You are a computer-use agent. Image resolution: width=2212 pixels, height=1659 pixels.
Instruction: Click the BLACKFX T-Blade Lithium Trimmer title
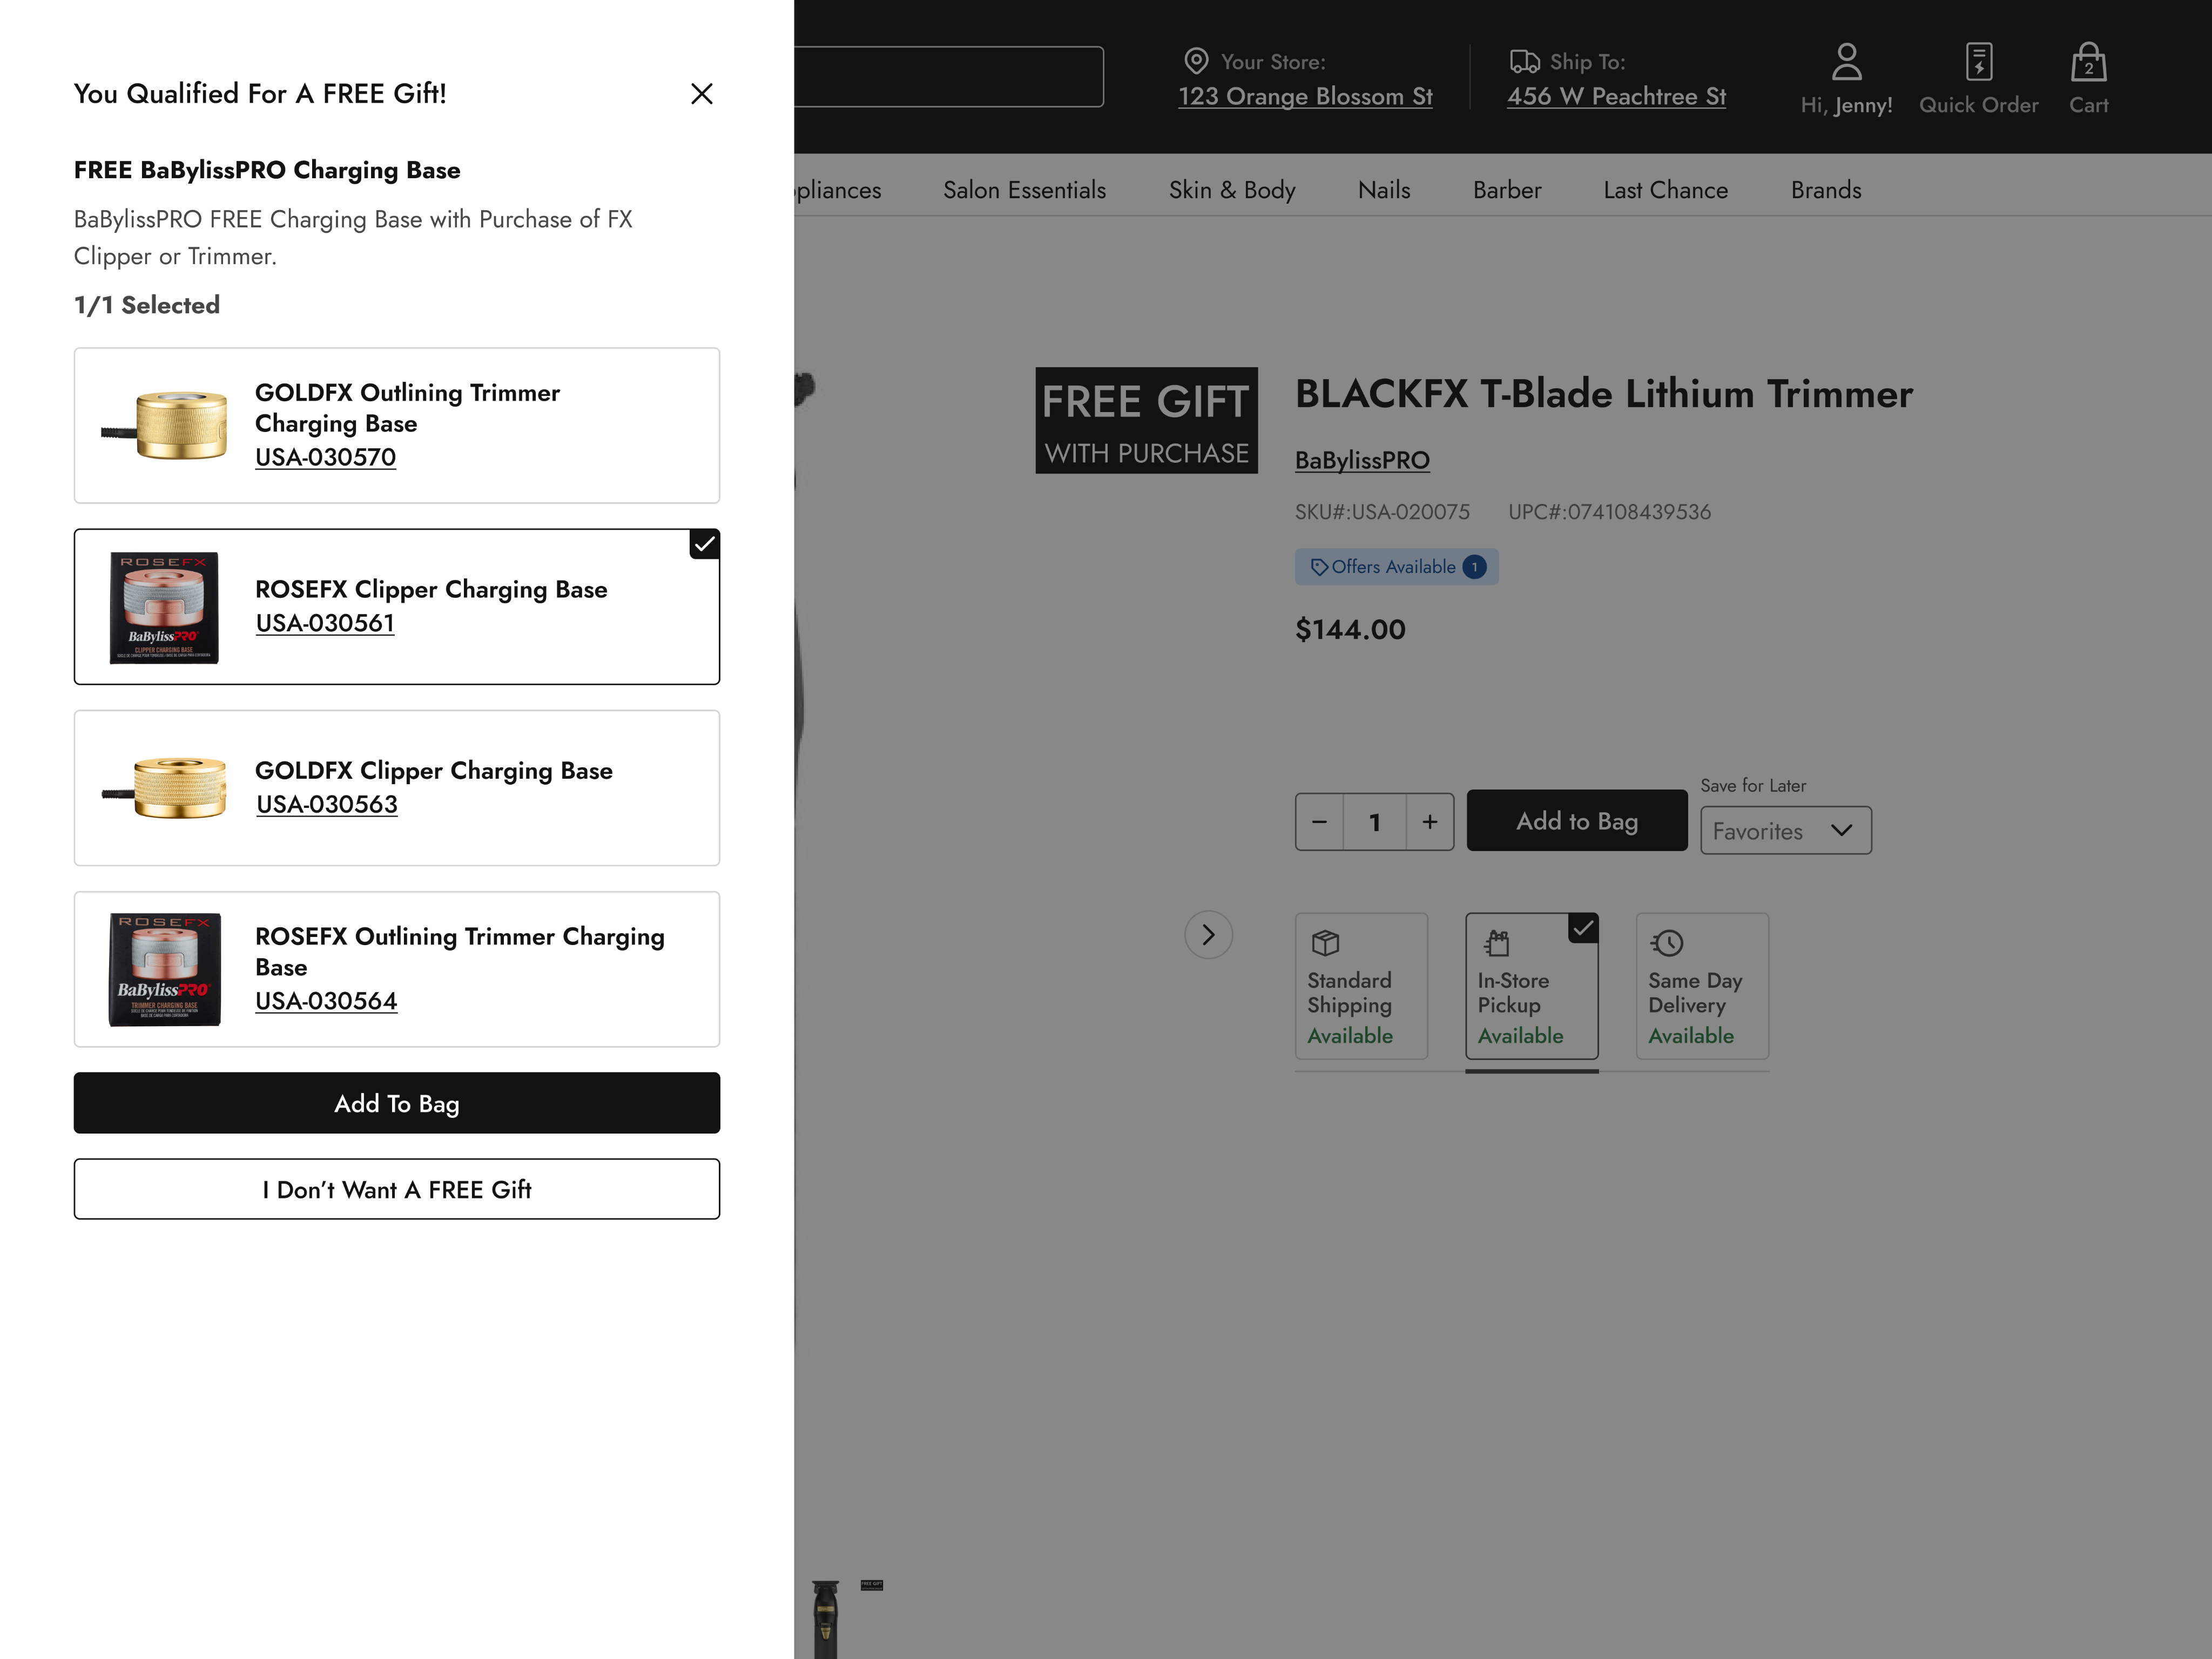[1604, 394]
